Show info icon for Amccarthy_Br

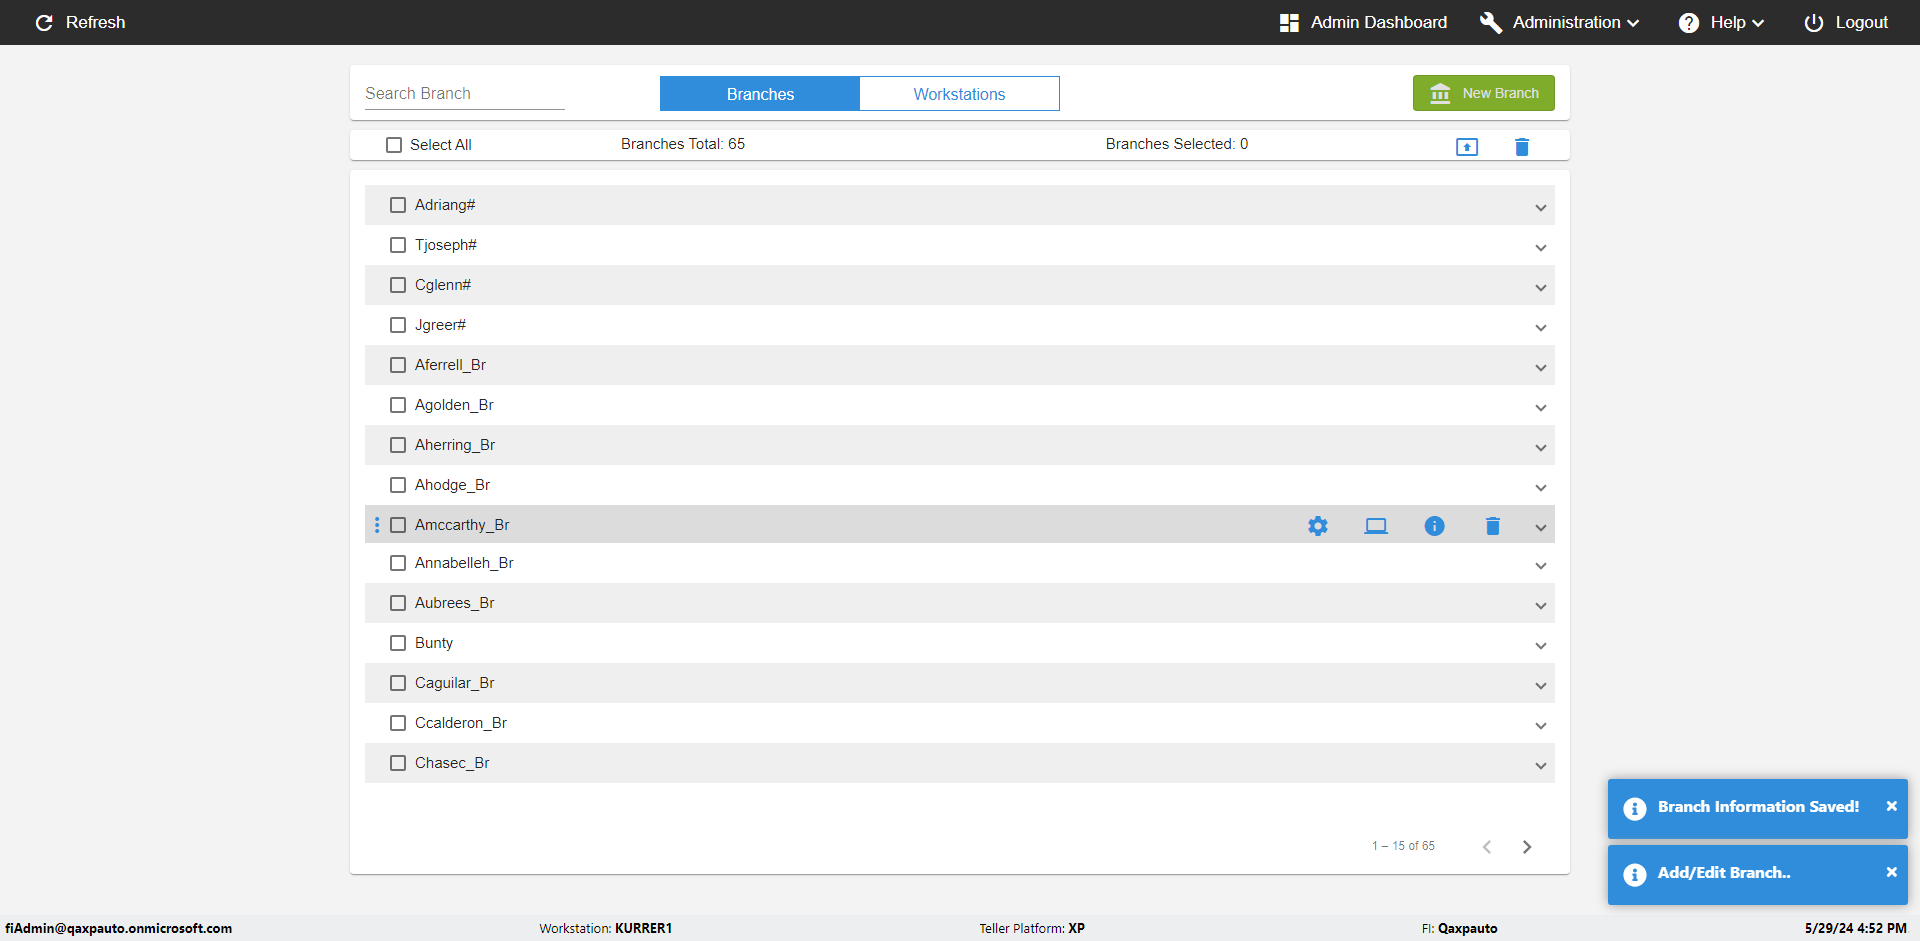pyautogui.click(x=1434, y=525)
